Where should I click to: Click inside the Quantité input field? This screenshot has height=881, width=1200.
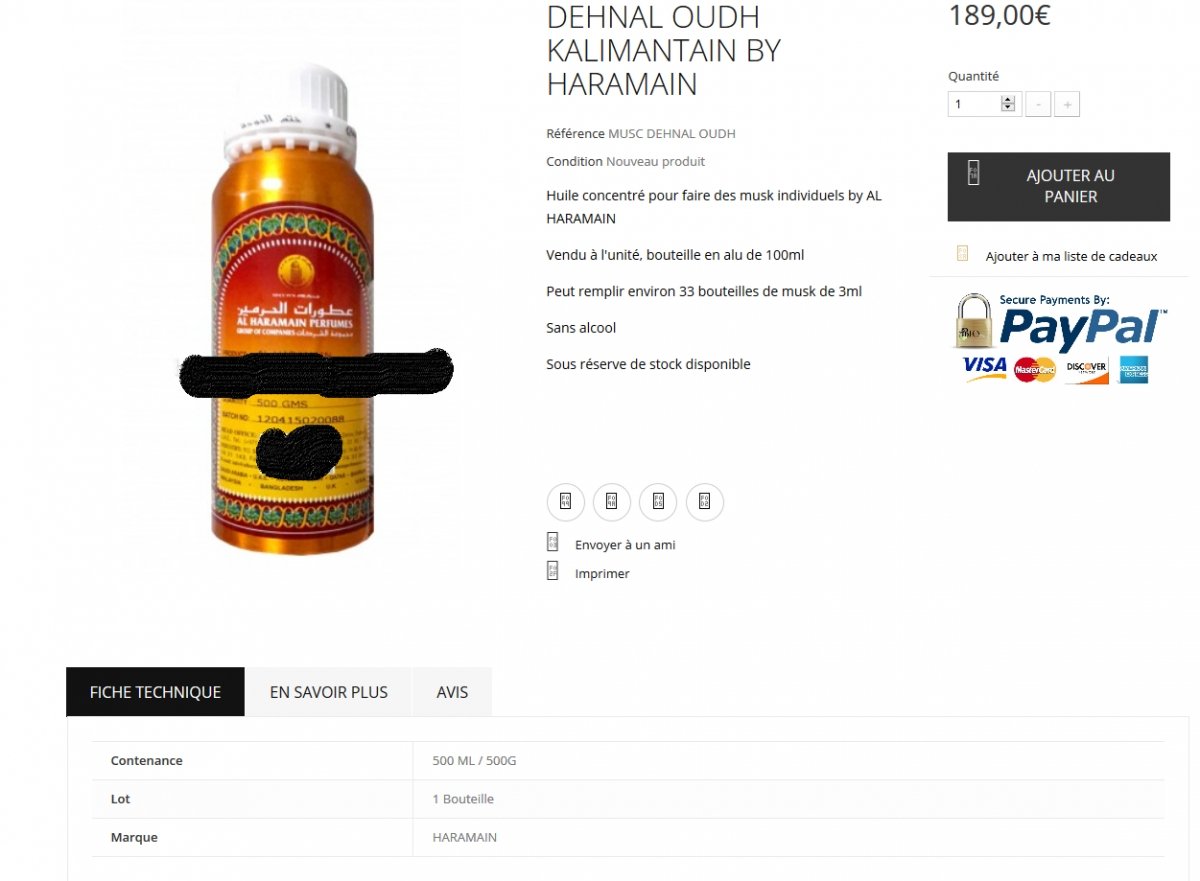pyautogui.click(x=974, y=104)
